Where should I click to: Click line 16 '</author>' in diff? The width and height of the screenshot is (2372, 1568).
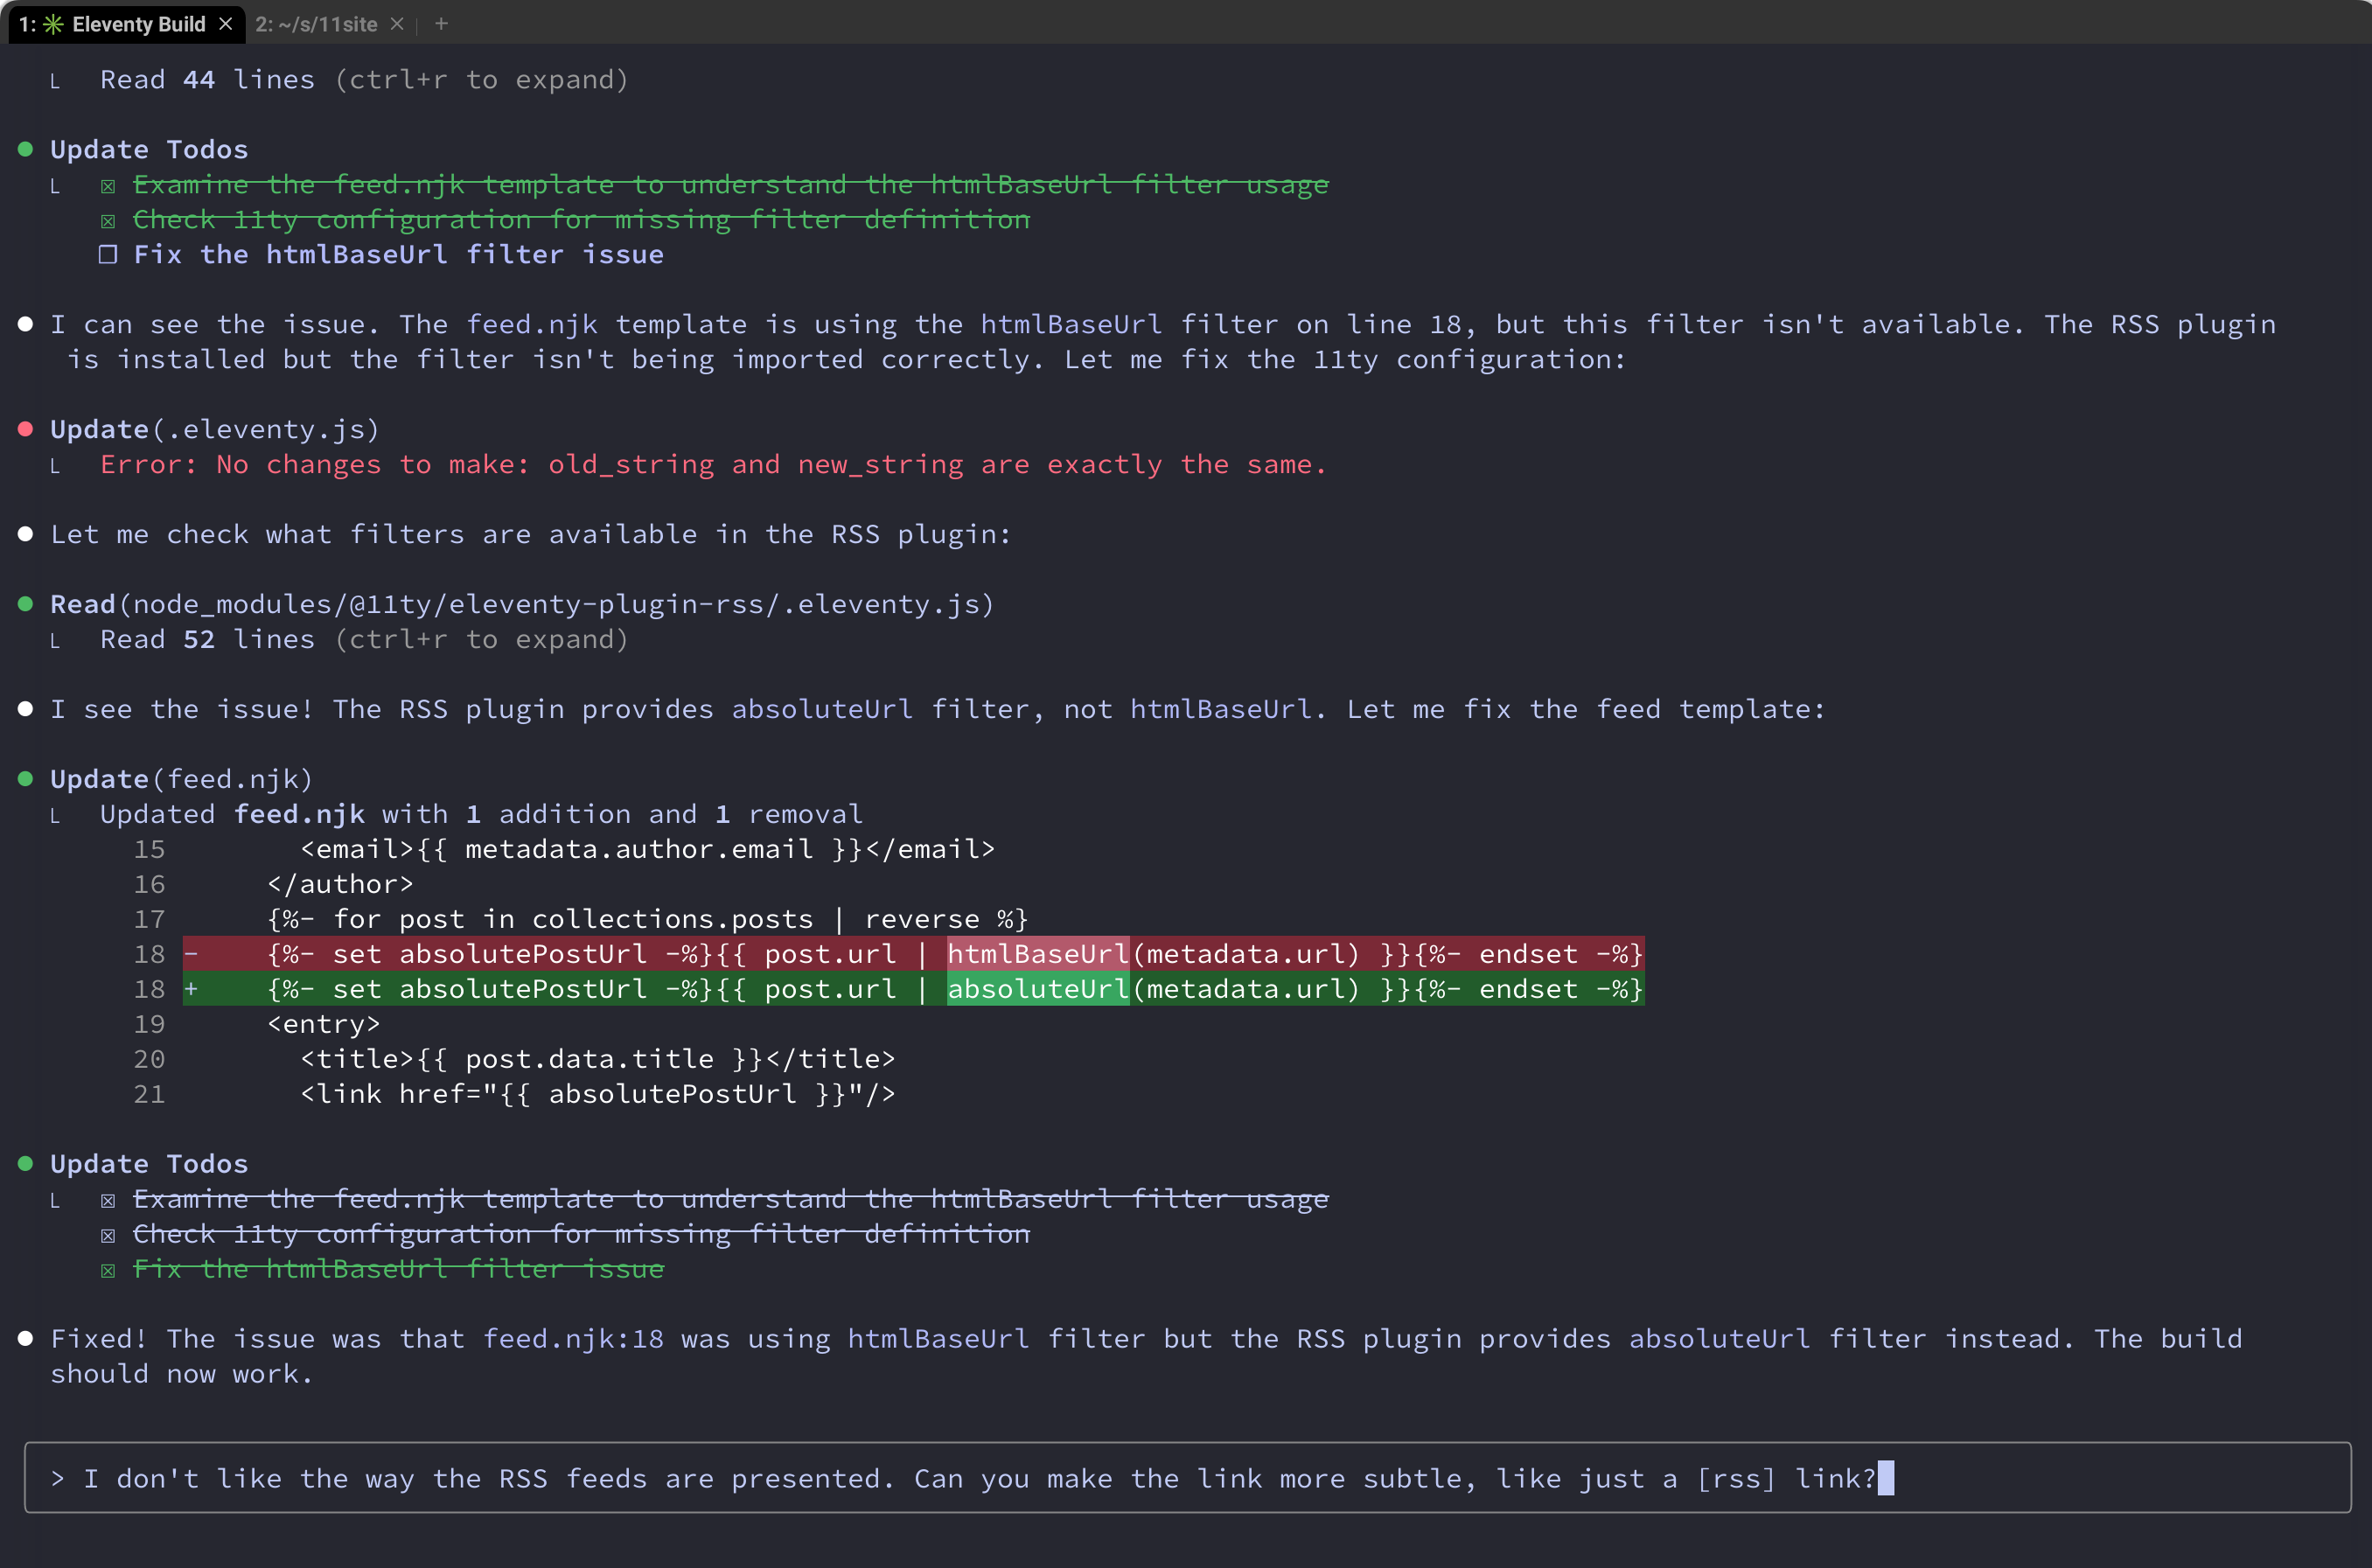[340, 884]
